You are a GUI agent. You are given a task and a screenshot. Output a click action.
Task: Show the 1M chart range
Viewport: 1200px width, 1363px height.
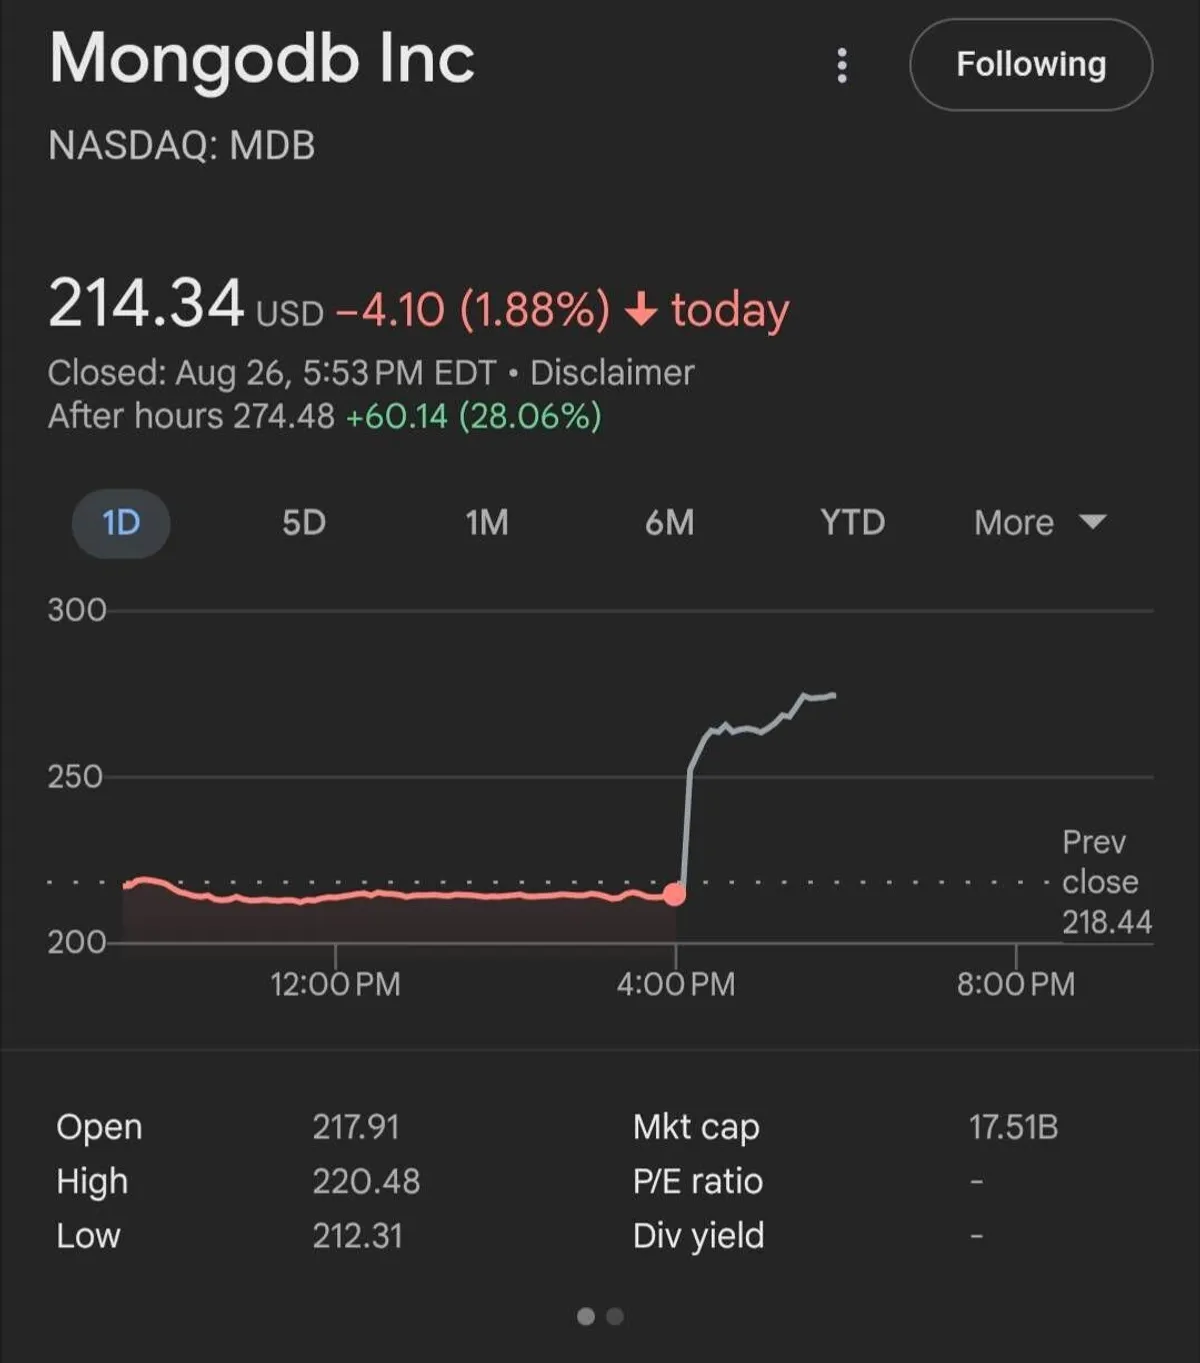(x=487, y=523)
